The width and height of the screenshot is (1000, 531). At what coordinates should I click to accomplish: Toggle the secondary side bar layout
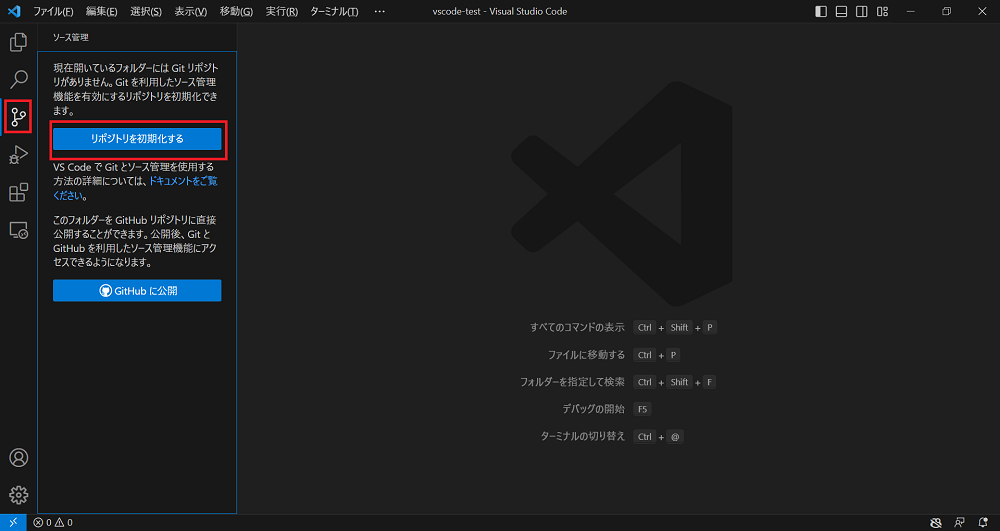click(x=861, y=12)
